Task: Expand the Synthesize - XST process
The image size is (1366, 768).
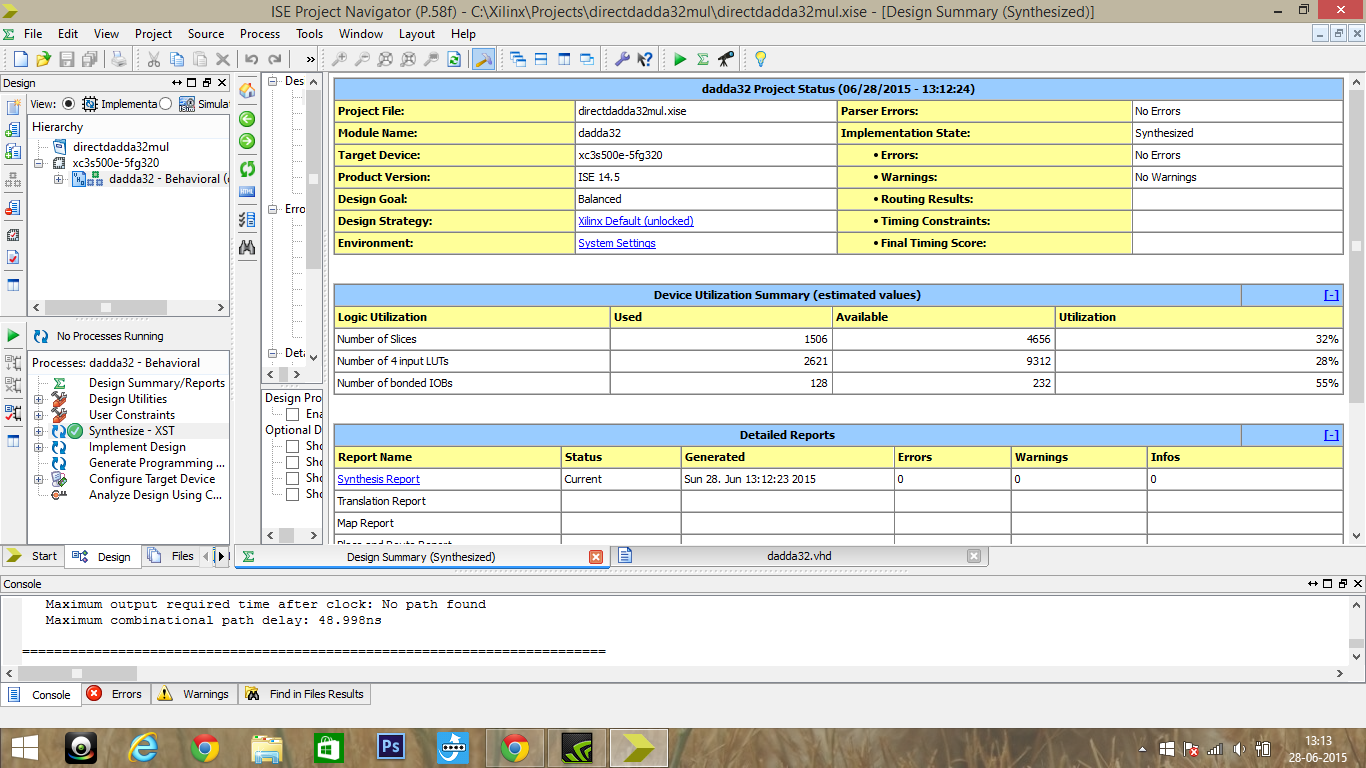Action: point(39,431)
